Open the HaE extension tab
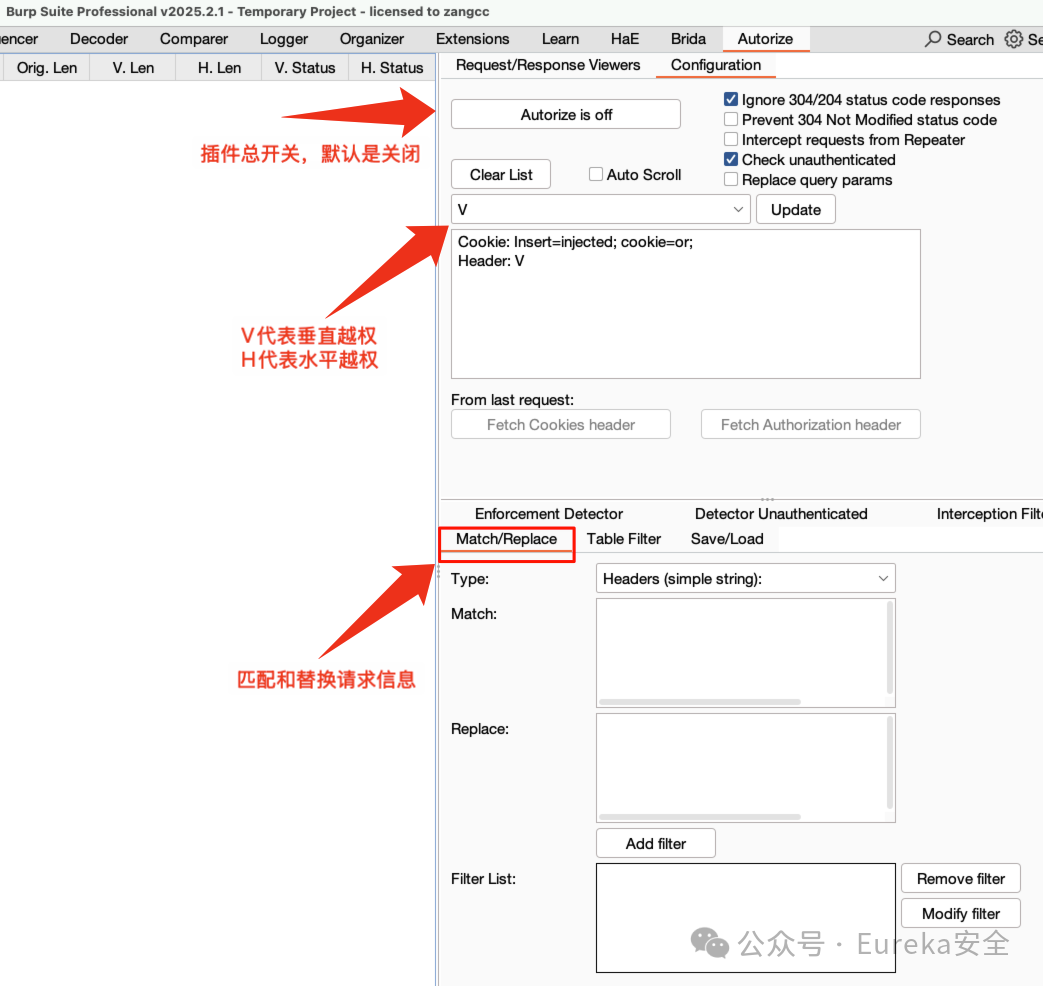The height and width of the screenshot is (986, 1043). tap(625, 39)
